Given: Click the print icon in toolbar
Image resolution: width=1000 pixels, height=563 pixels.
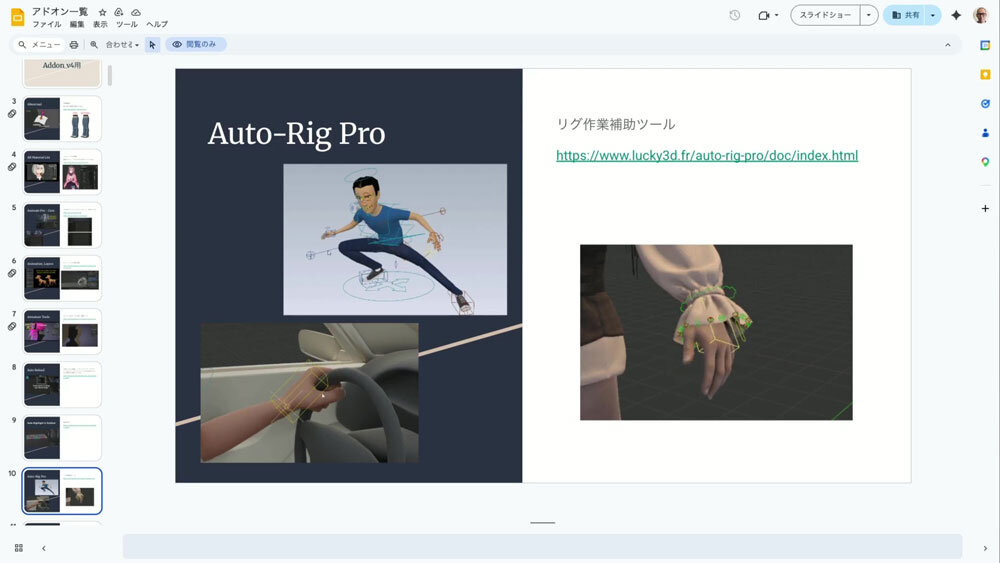Looking at the screenshot, I should pos(74,45).
